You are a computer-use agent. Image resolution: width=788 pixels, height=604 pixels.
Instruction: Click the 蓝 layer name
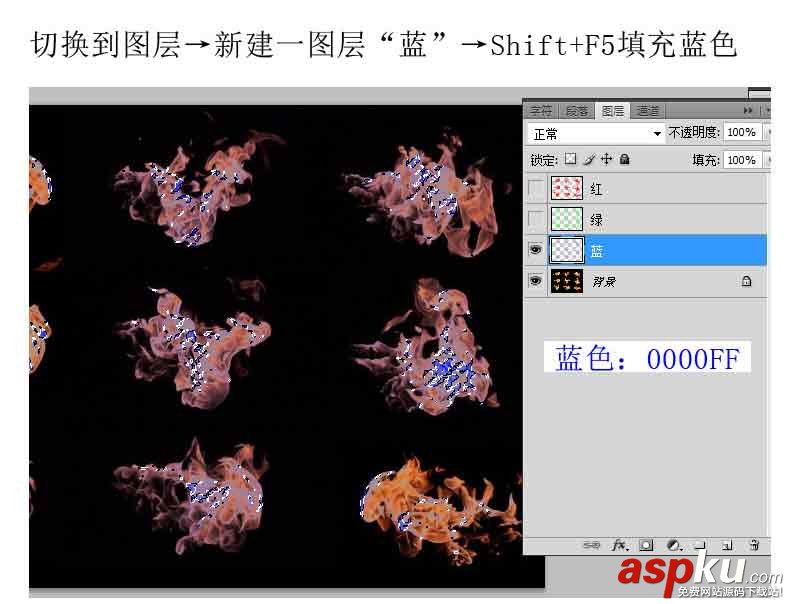pos(597,250)
